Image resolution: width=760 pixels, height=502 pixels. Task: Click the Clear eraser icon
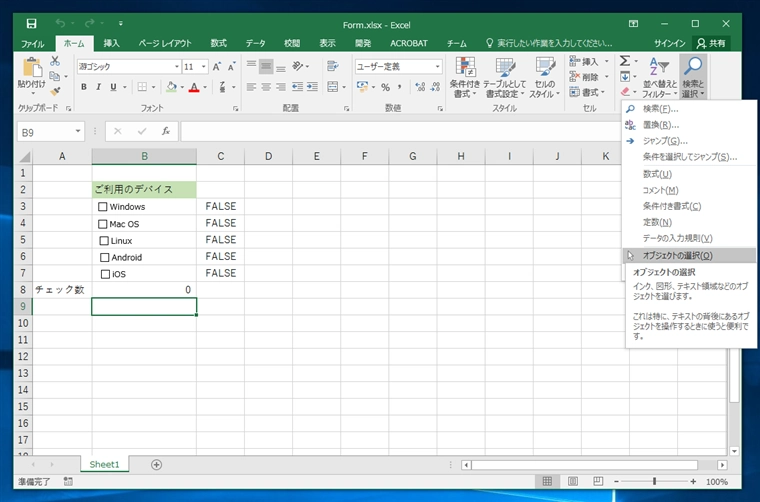(625, 91)
